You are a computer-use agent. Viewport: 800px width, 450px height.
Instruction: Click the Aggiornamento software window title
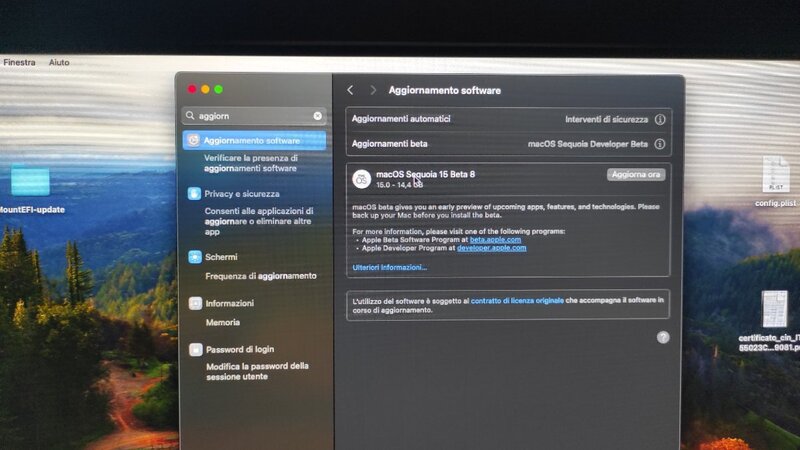coord(444,90)
